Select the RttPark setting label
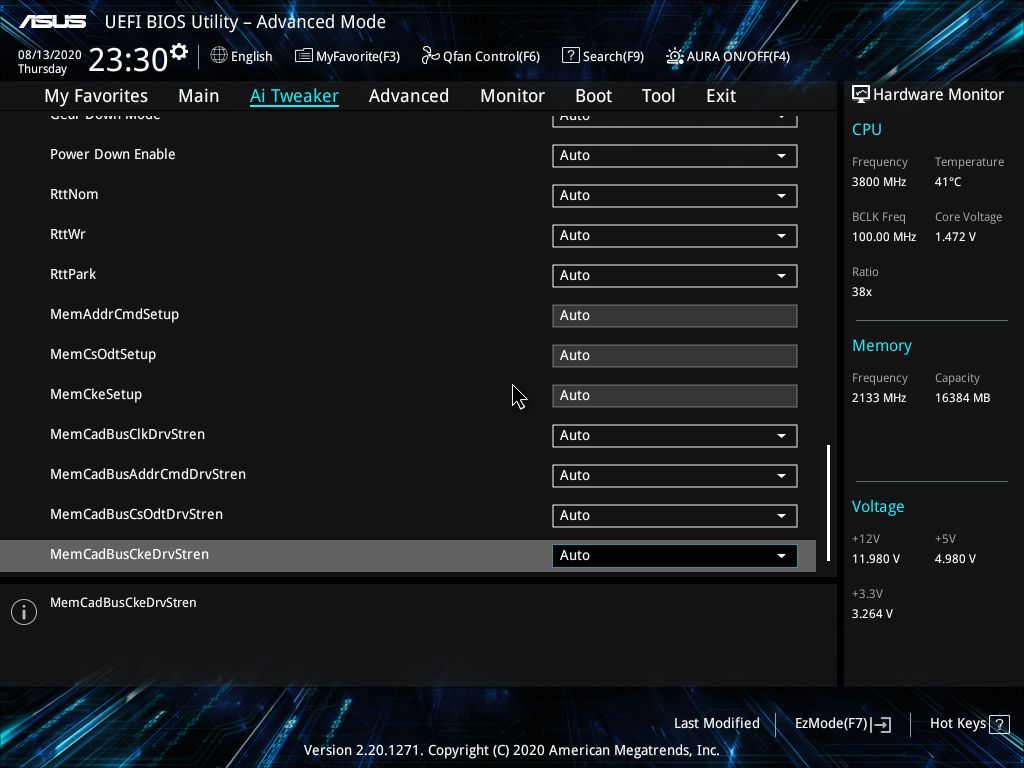Screen dimensions: 1024x768 [72, 274]
